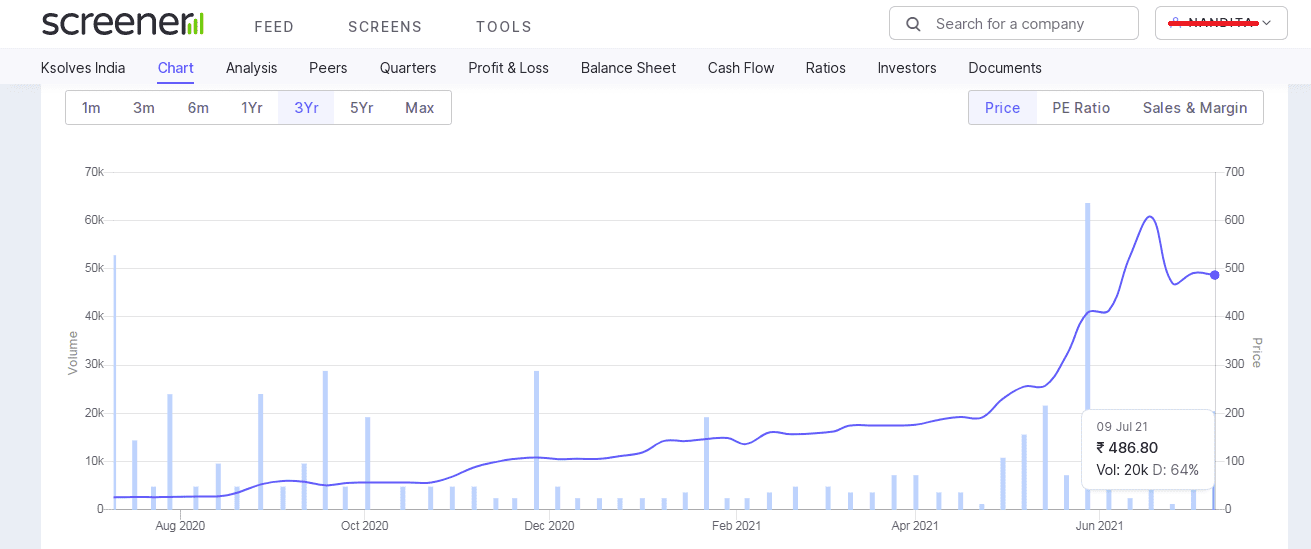Viewport: 1311px width, 549px height.
Task: Click the Aug 2020 axis label
Action: point(181,525)
